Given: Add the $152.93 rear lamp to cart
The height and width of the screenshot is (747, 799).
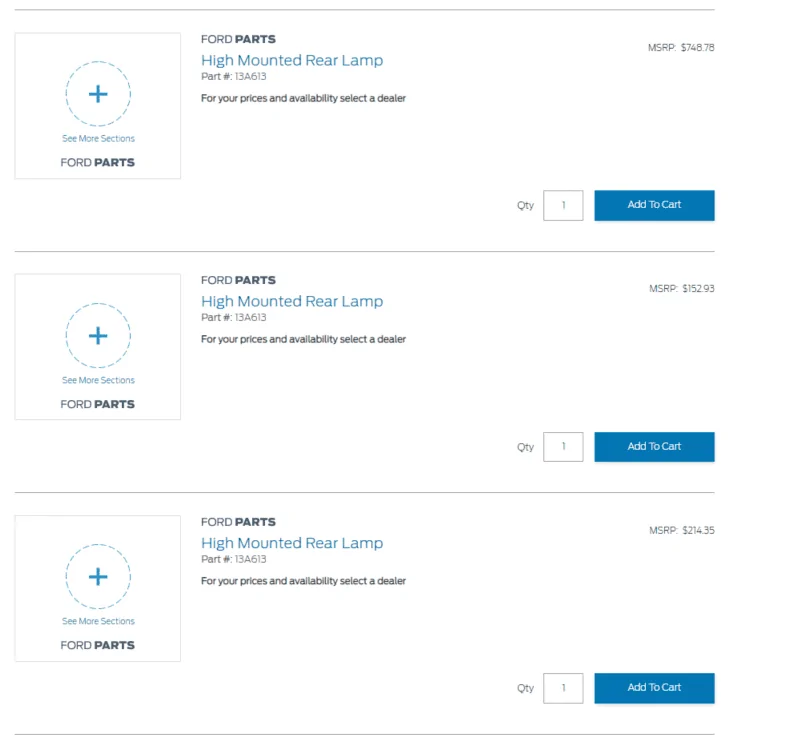Looking at the screenshot, I should tap(654, 447).
